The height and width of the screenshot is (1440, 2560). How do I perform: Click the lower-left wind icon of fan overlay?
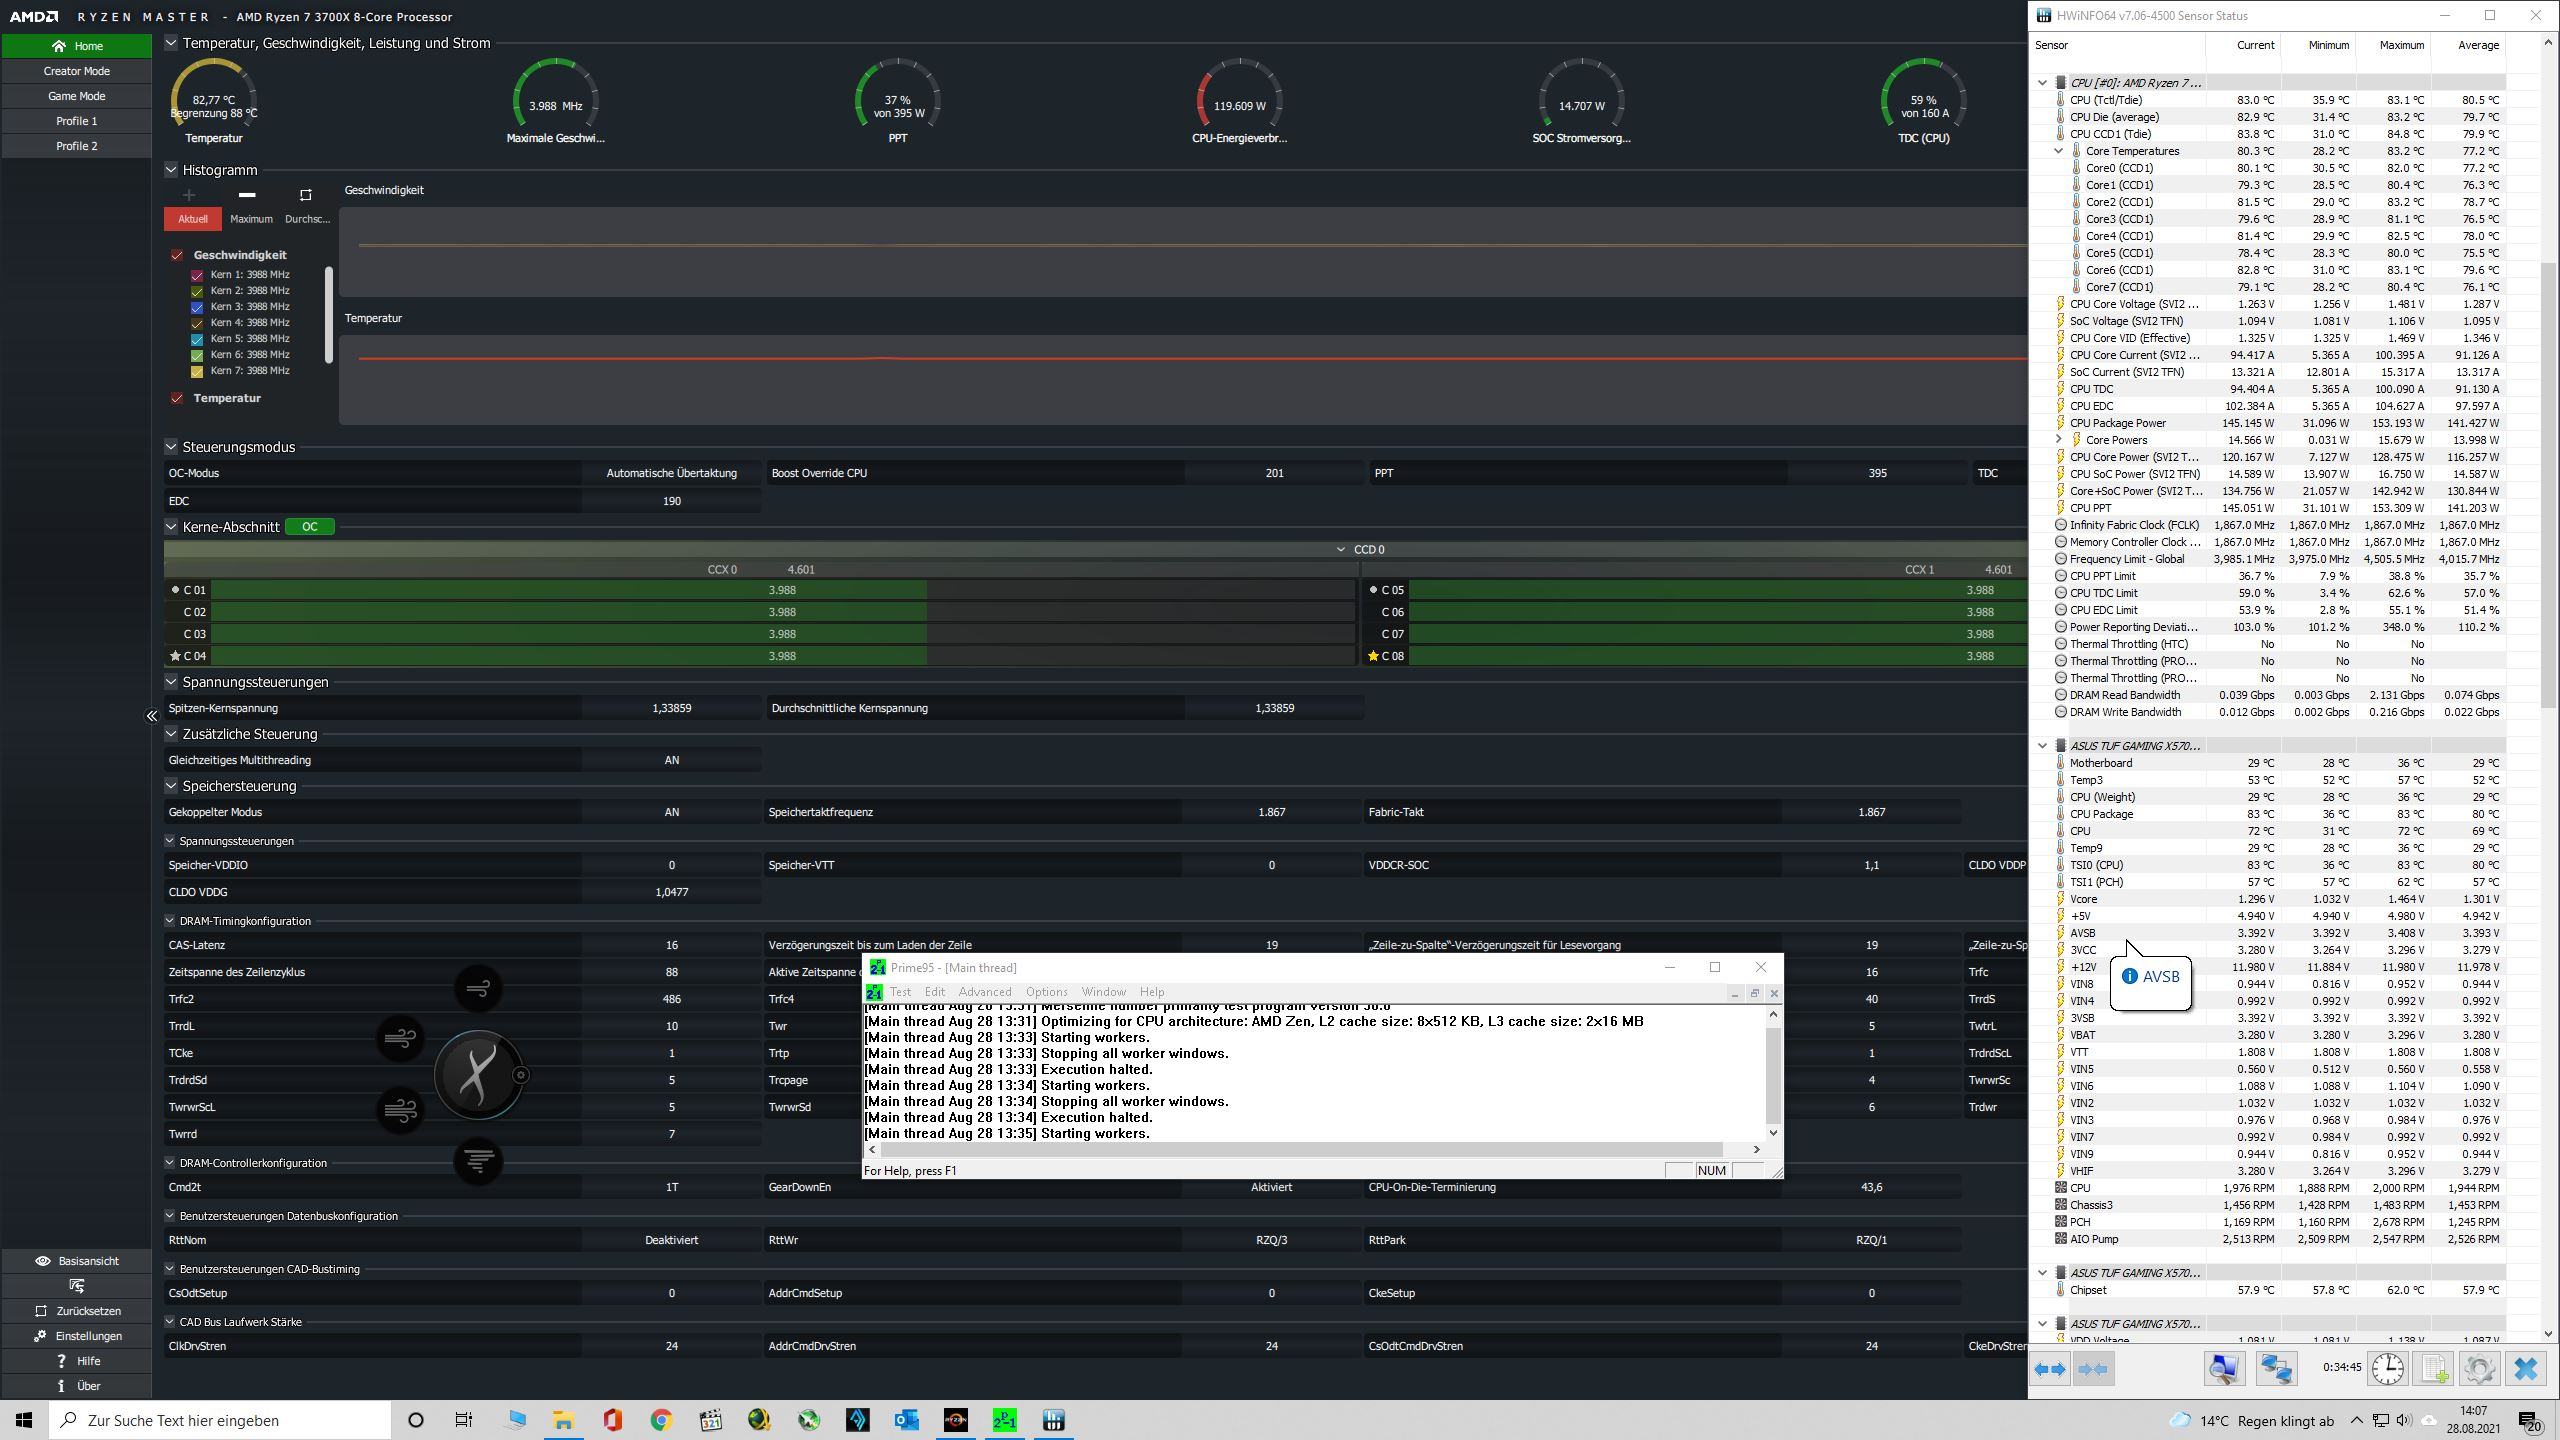[x=400, y=1110]
